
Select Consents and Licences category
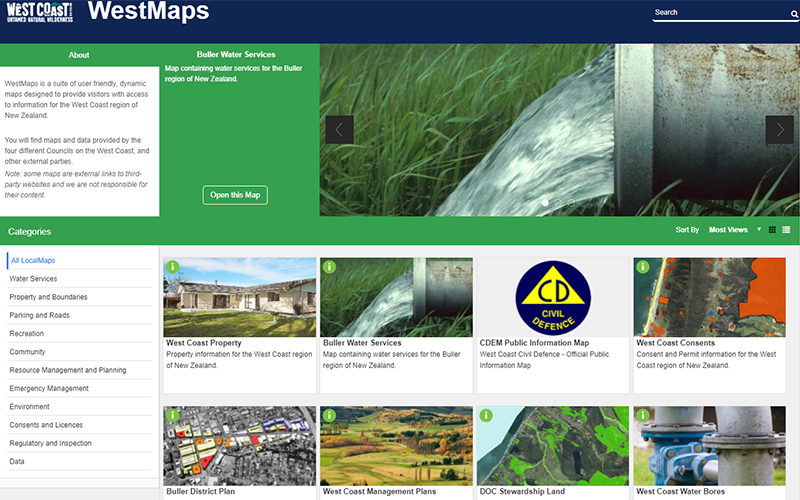pyautogui.click(x=79, y=425)
